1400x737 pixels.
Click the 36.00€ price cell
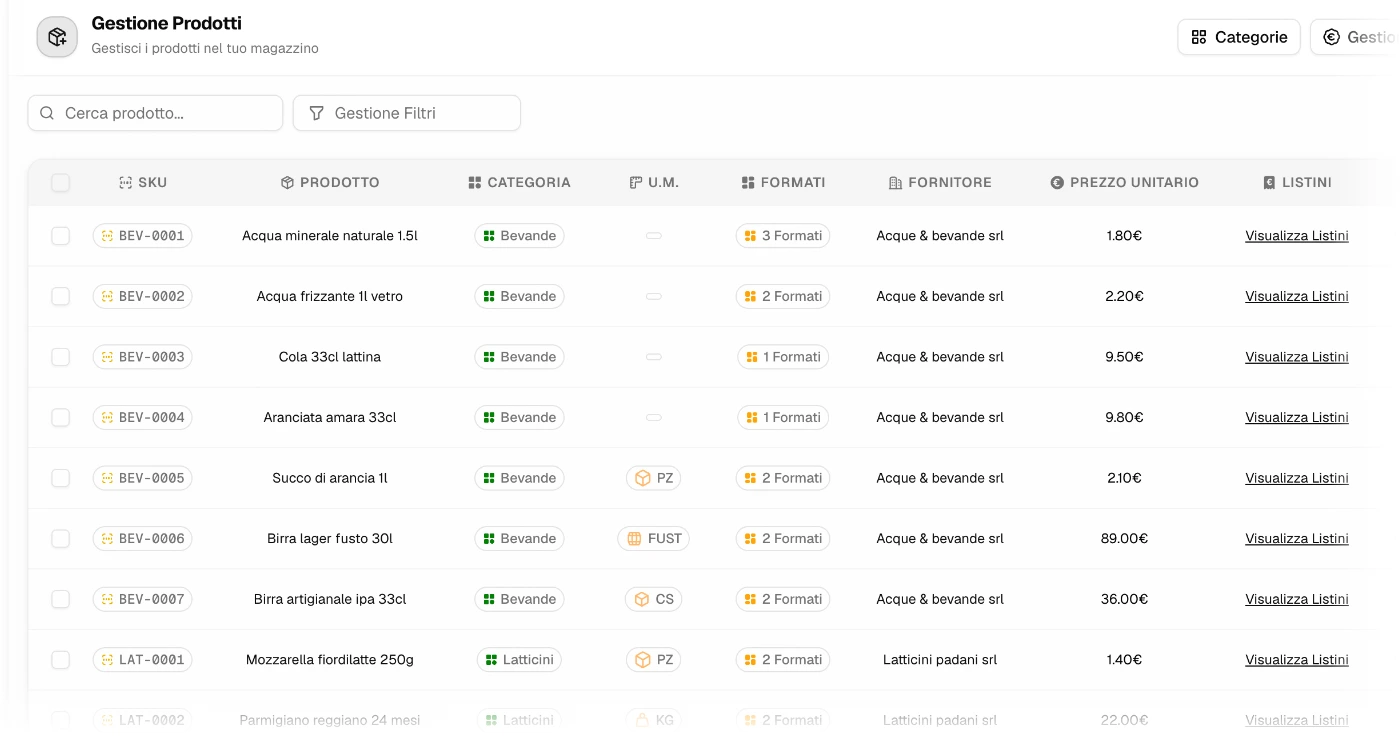point(1124,599)
